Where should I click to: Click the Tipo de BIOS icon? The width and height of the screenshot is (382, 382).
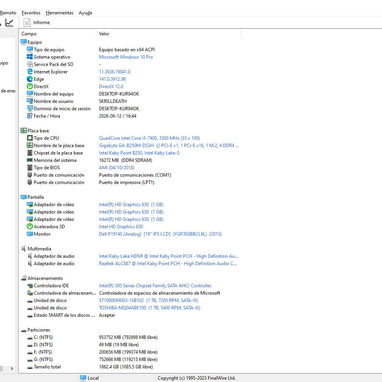30,167
